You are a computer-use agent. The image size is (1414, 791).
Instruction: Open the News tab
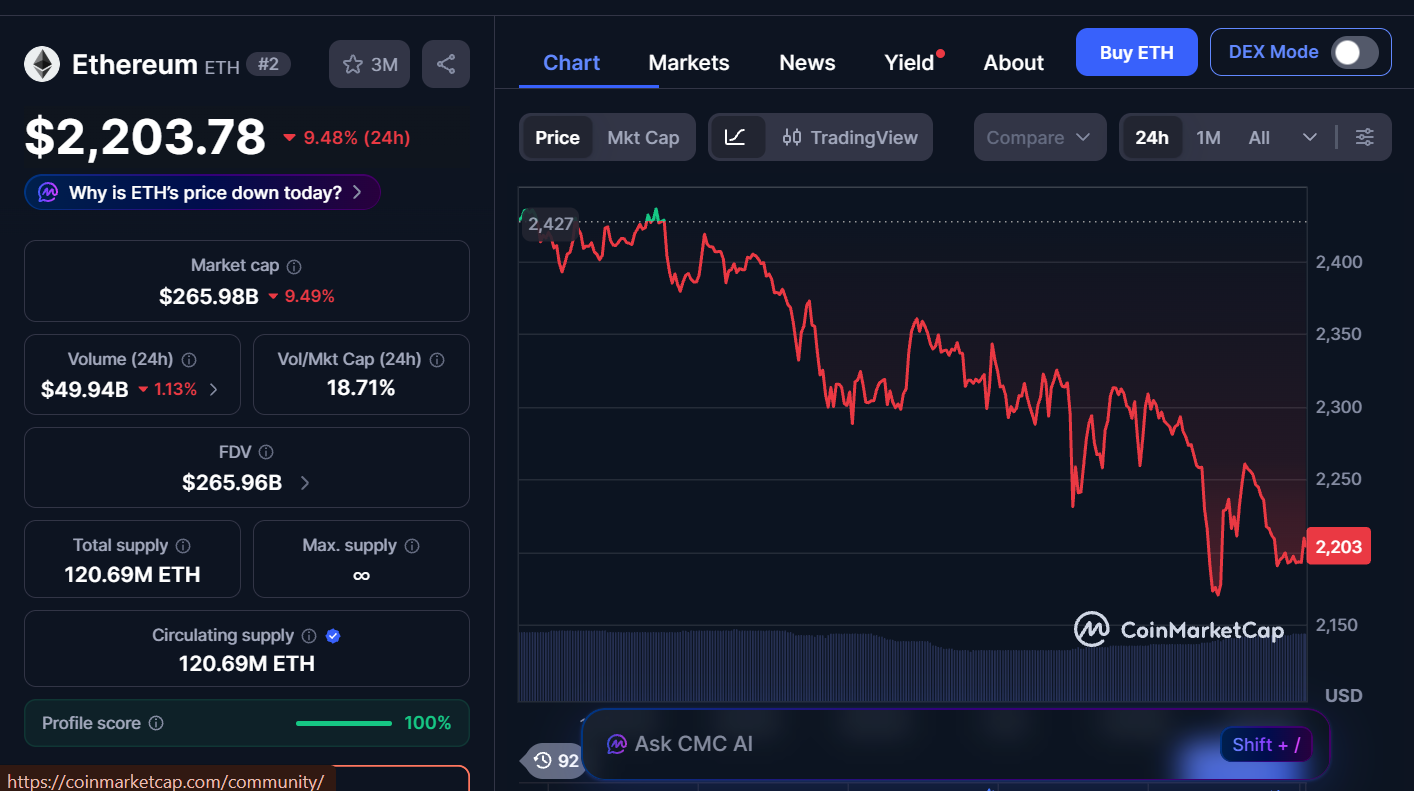point(806,62)
